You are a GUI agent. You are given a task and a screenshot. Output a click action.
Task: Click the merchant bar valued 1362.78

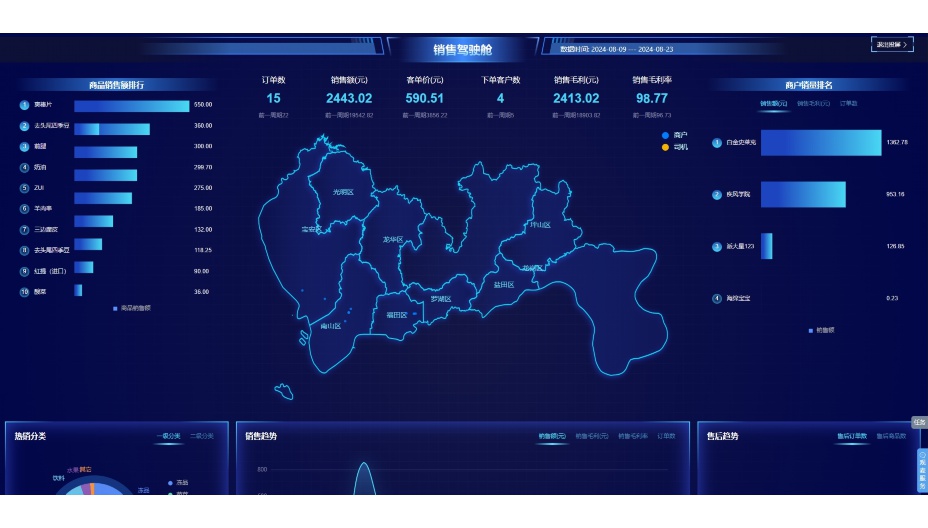pos(821,143)
